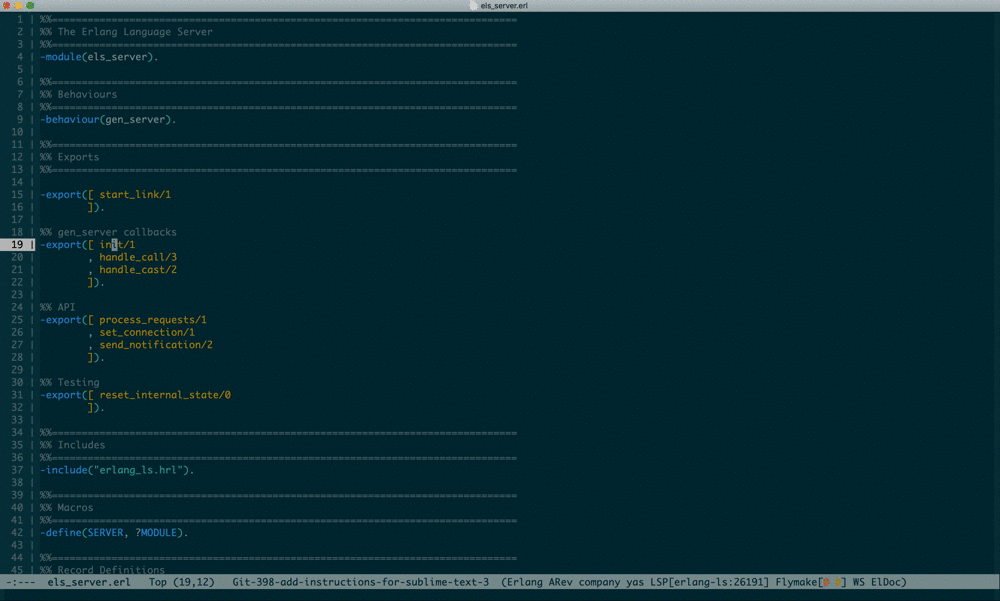Viewport: 1000px width, 601px height.
Task: Open the LSP[erlang-ls:26191] mode line menu
Action: click(x=716, y=582)
